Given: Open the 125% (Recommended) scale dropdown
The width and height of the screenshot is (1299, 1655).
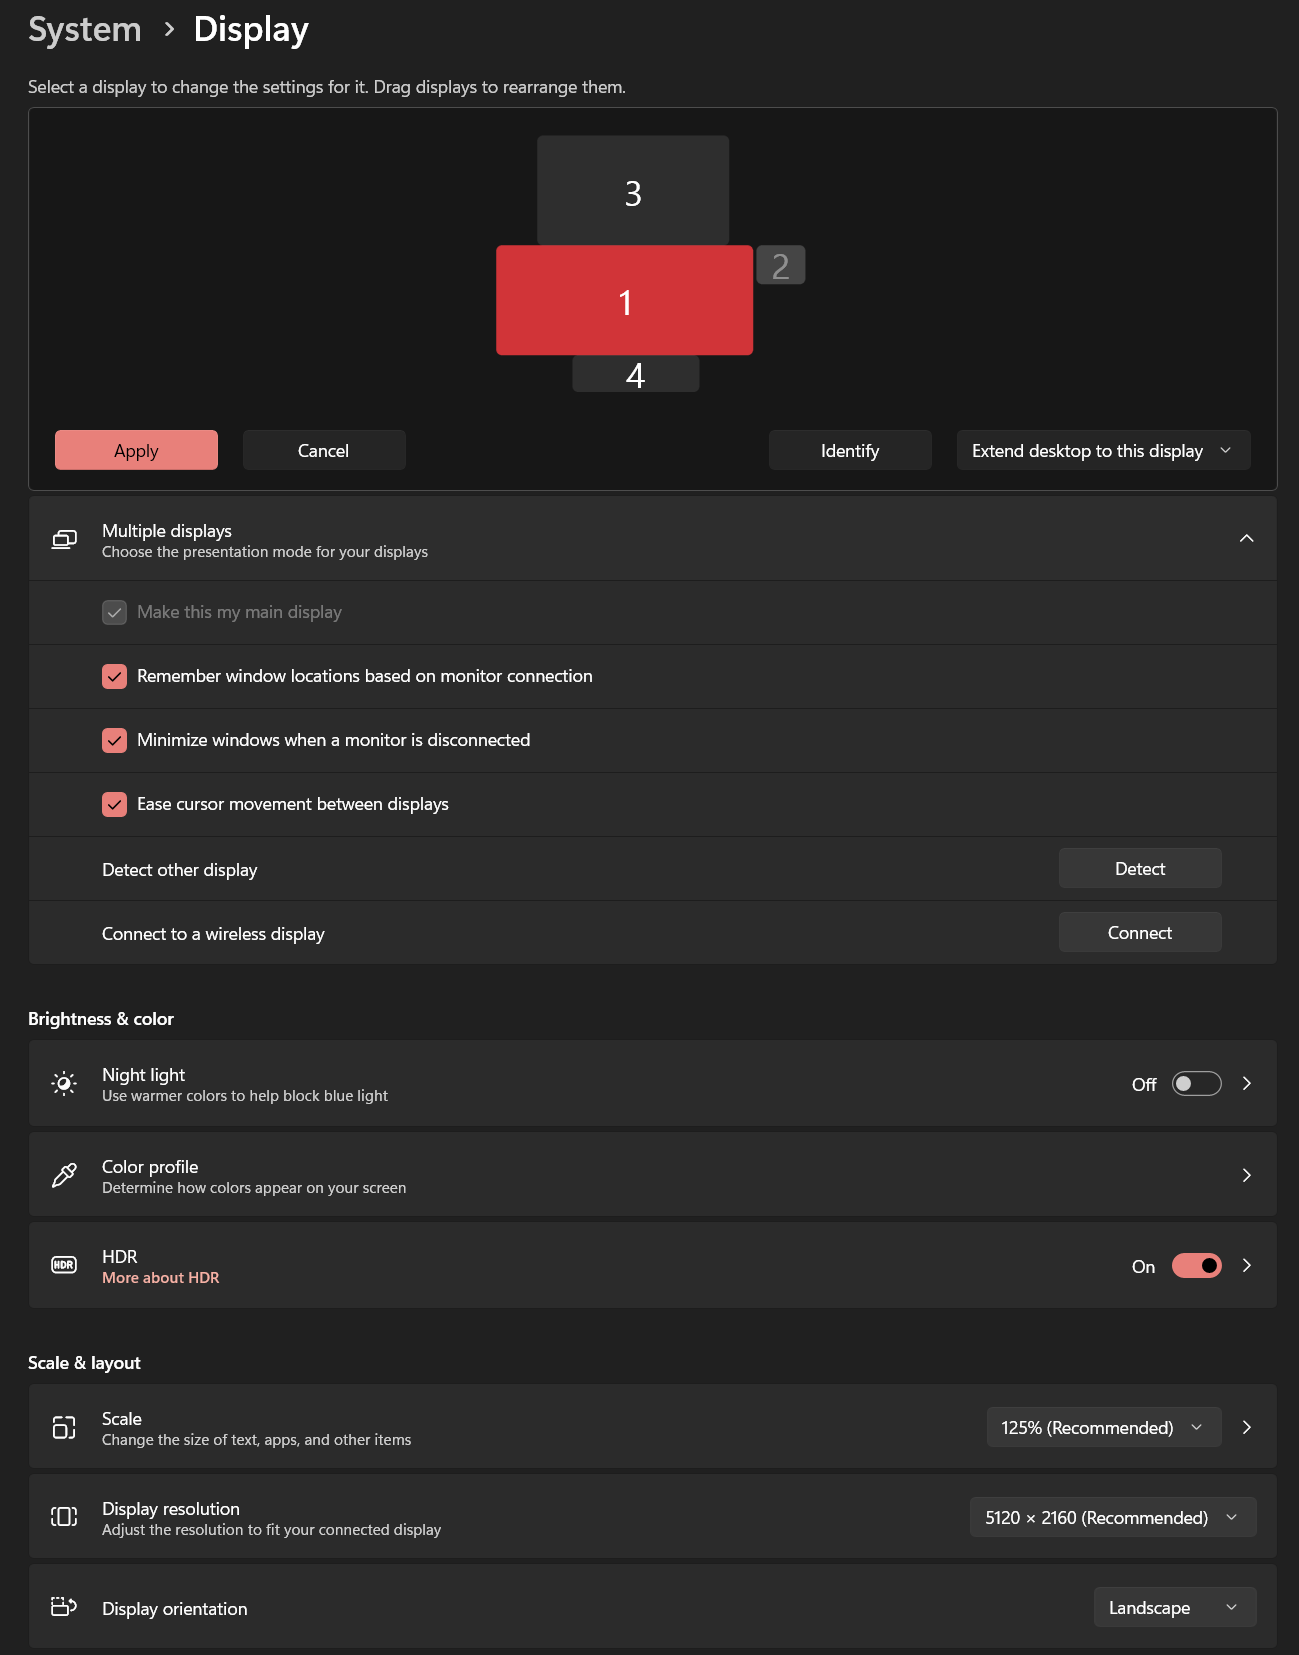Looking at the screenshot, I should coord(1104,1427).
